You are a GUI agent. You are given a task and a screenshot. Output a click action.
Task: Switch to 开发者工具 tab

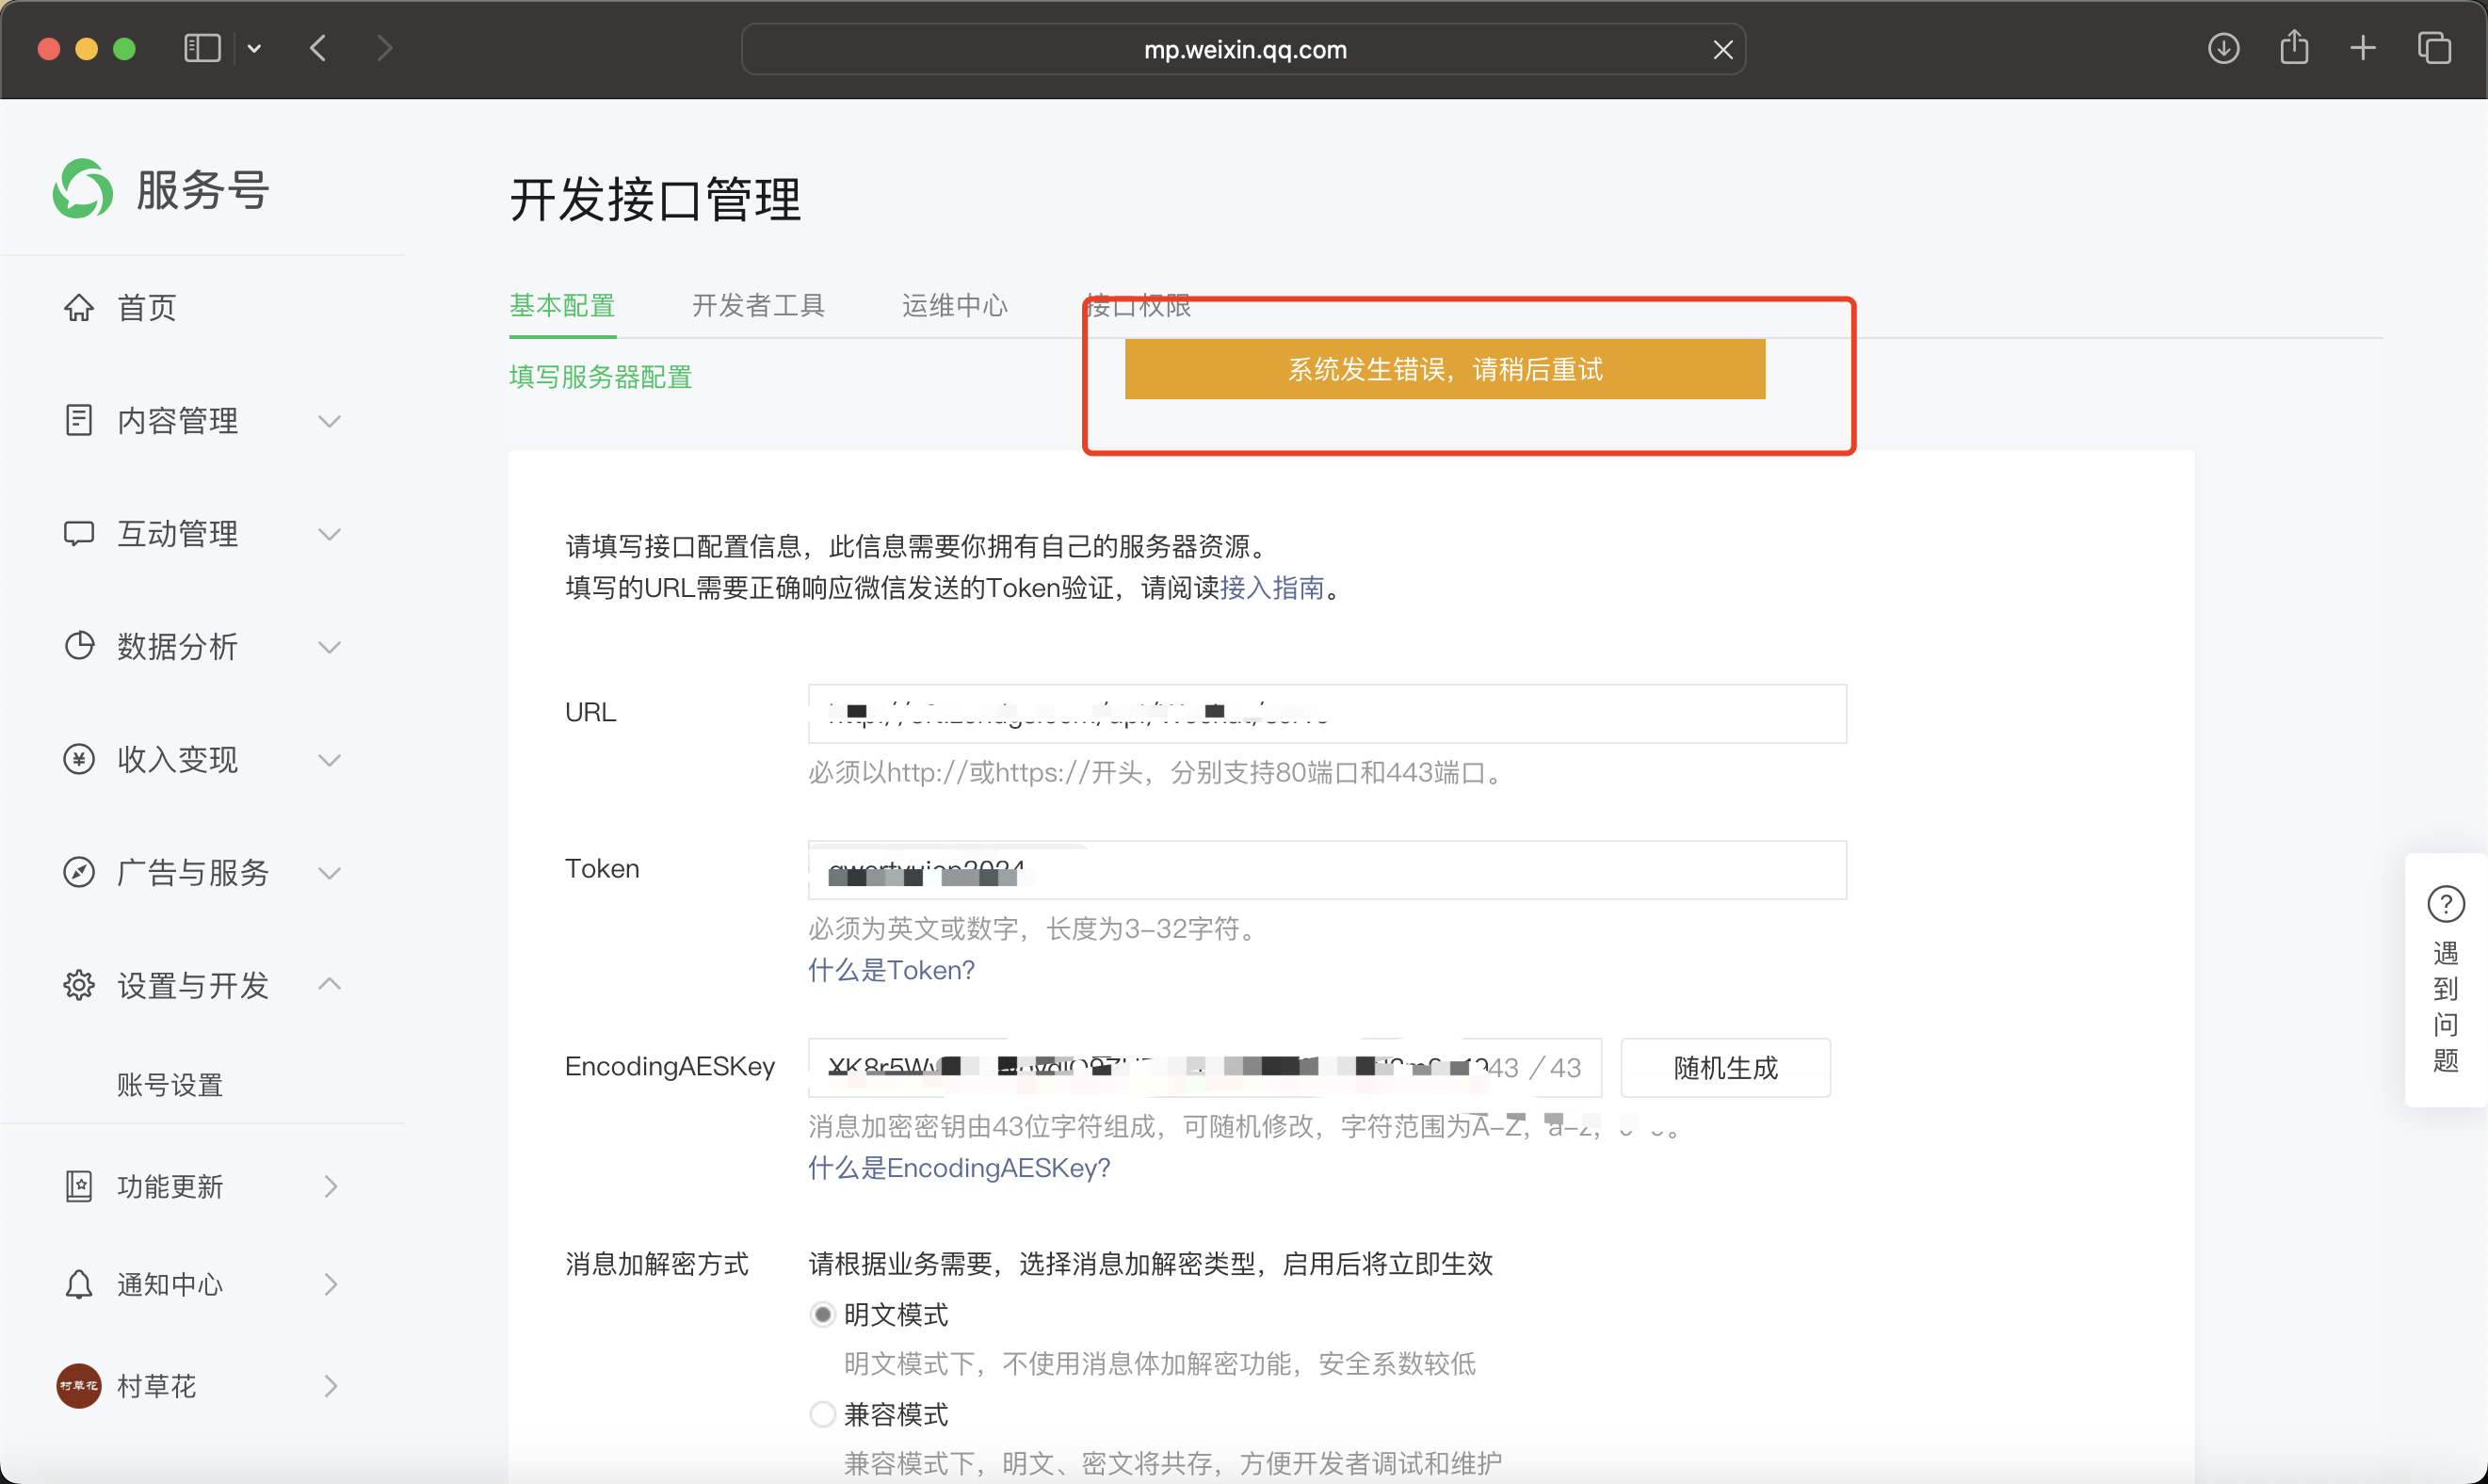(758, 305)
